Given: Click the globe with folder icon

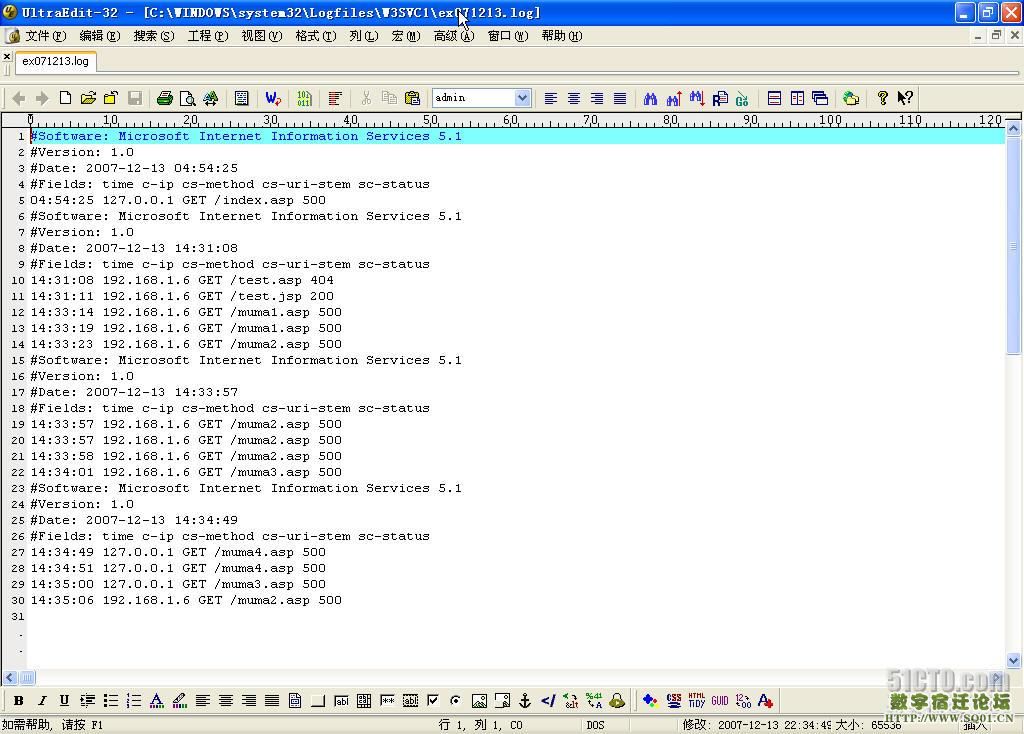Looking at the screenshot, I should 850,98.
